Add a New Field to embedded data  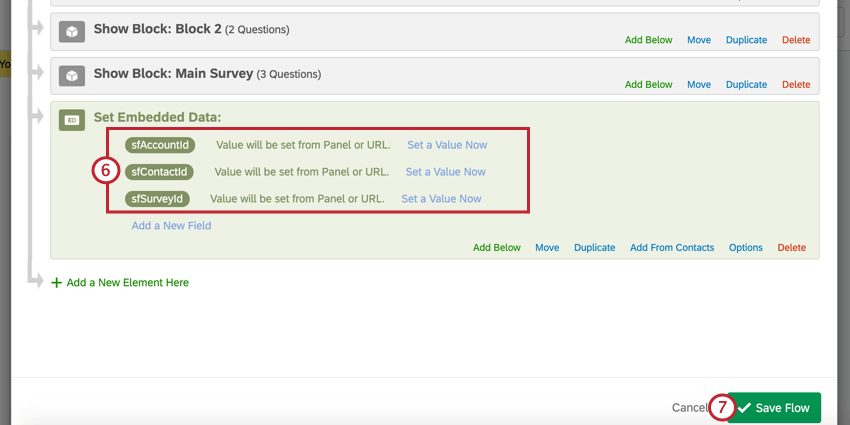point(171,226)
